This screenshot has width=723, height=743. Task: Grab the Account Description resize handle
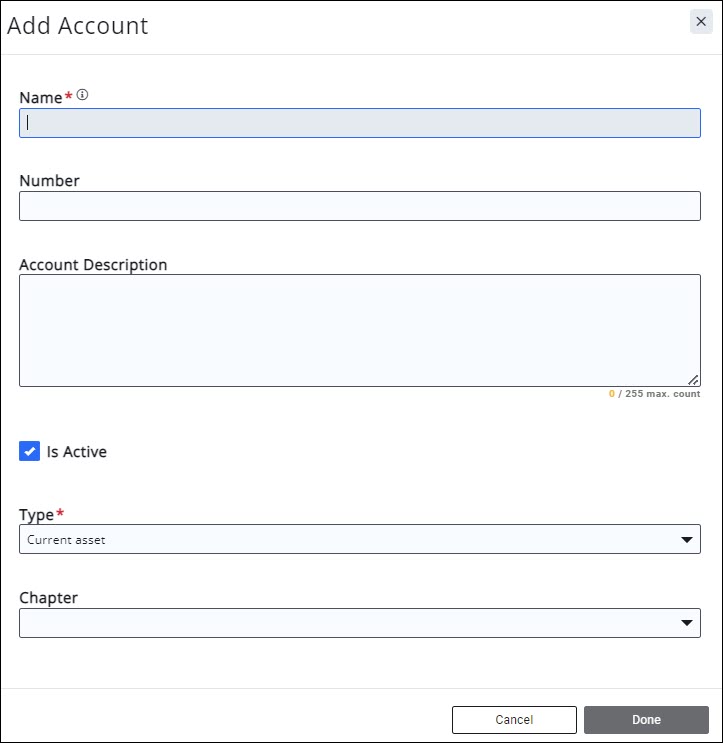click(693, 380)
